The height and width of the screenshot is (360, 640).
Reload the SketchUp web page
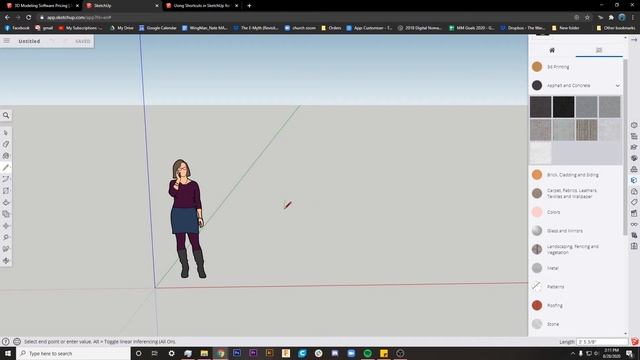[29, 18]
